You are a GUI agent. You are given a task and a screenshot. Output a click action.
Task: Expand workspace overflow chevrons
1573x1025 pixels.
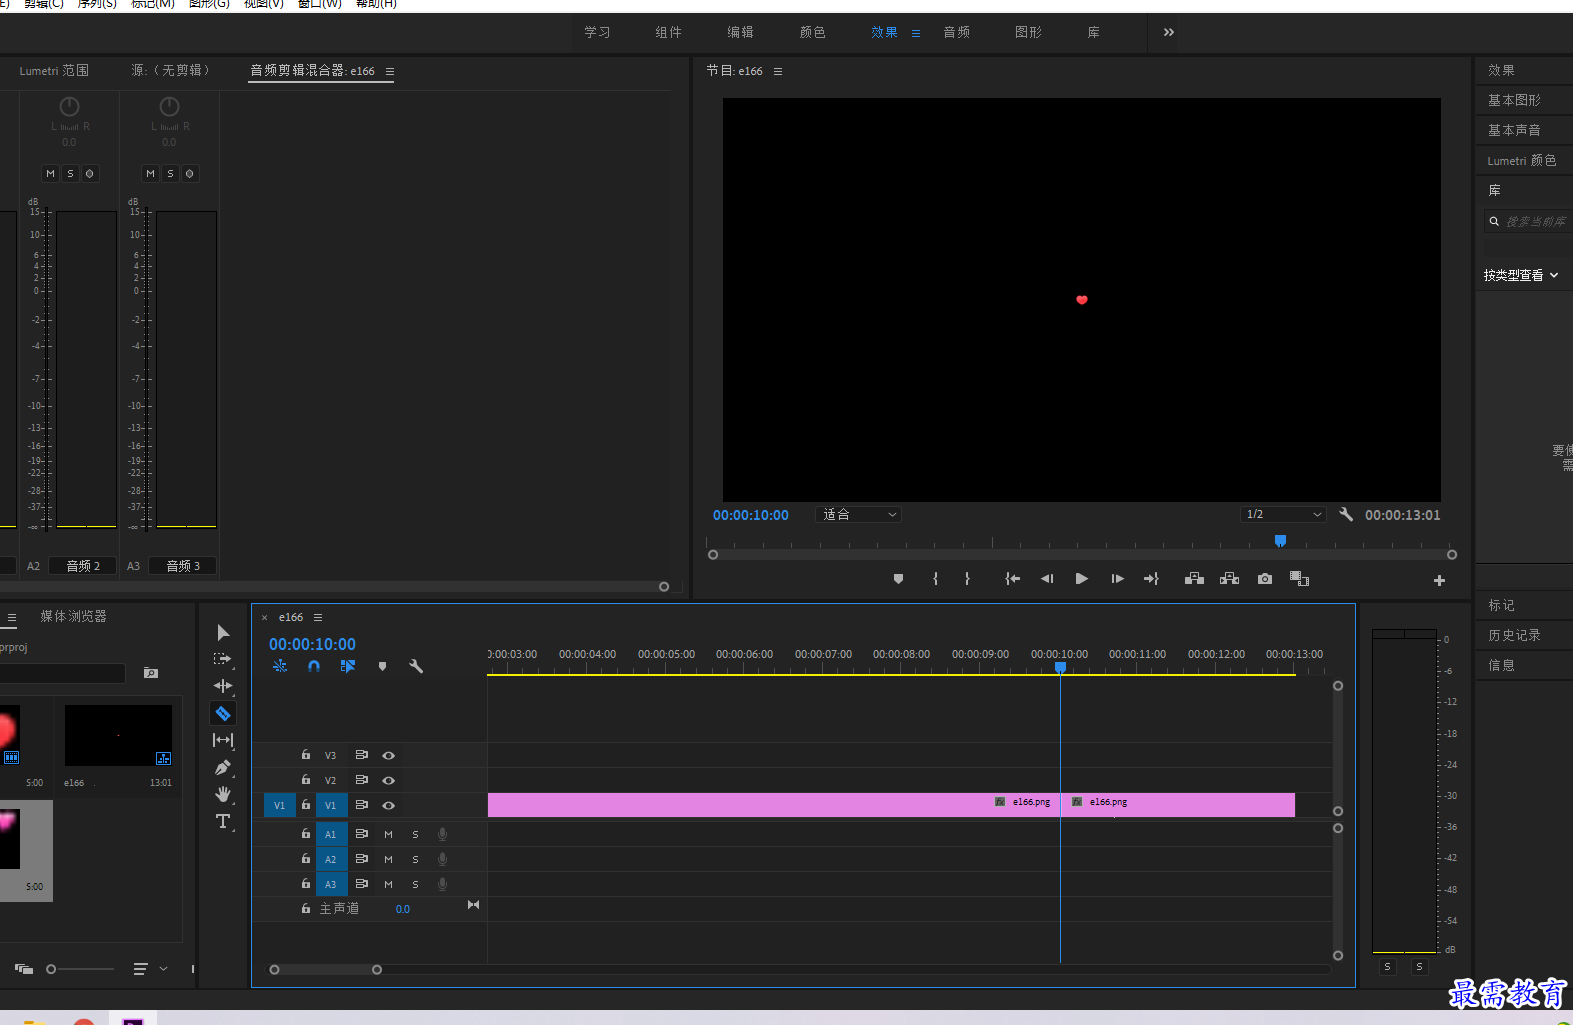pyautogui.click(x=1168, y=32)
